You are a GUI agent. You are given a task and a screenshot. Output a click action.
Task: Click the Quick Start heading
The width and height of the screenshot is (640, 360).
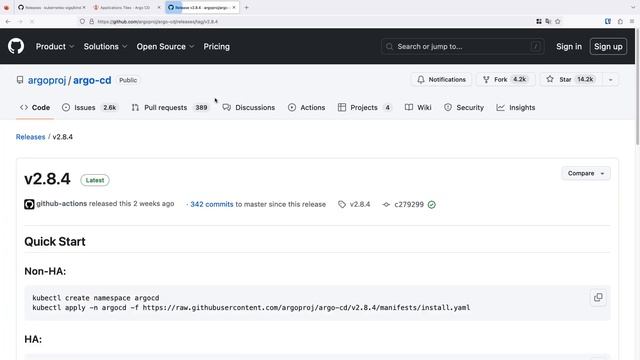(55, 241)
